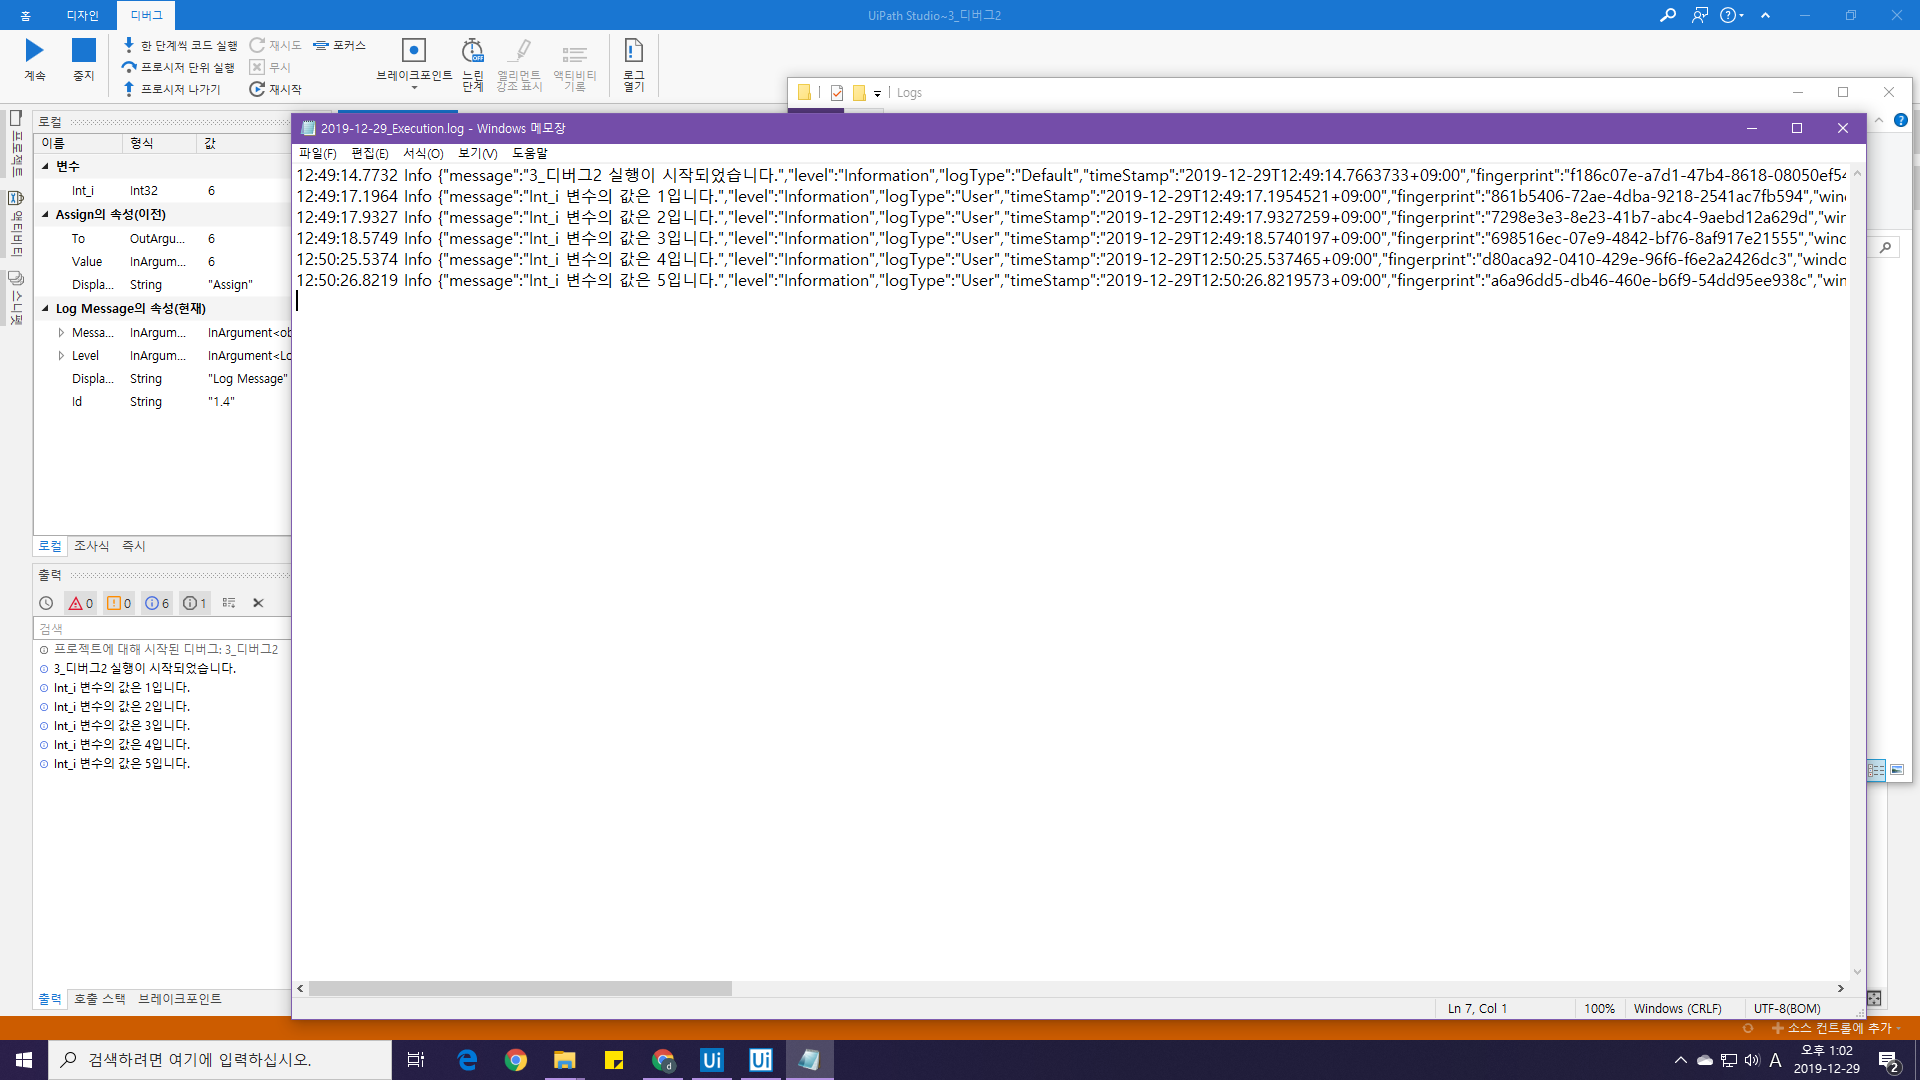Toggle the orange warning filter in the output panel
Image resolution: width=1920 pixels, height=1080 pixels.
[x=119, y=603]
